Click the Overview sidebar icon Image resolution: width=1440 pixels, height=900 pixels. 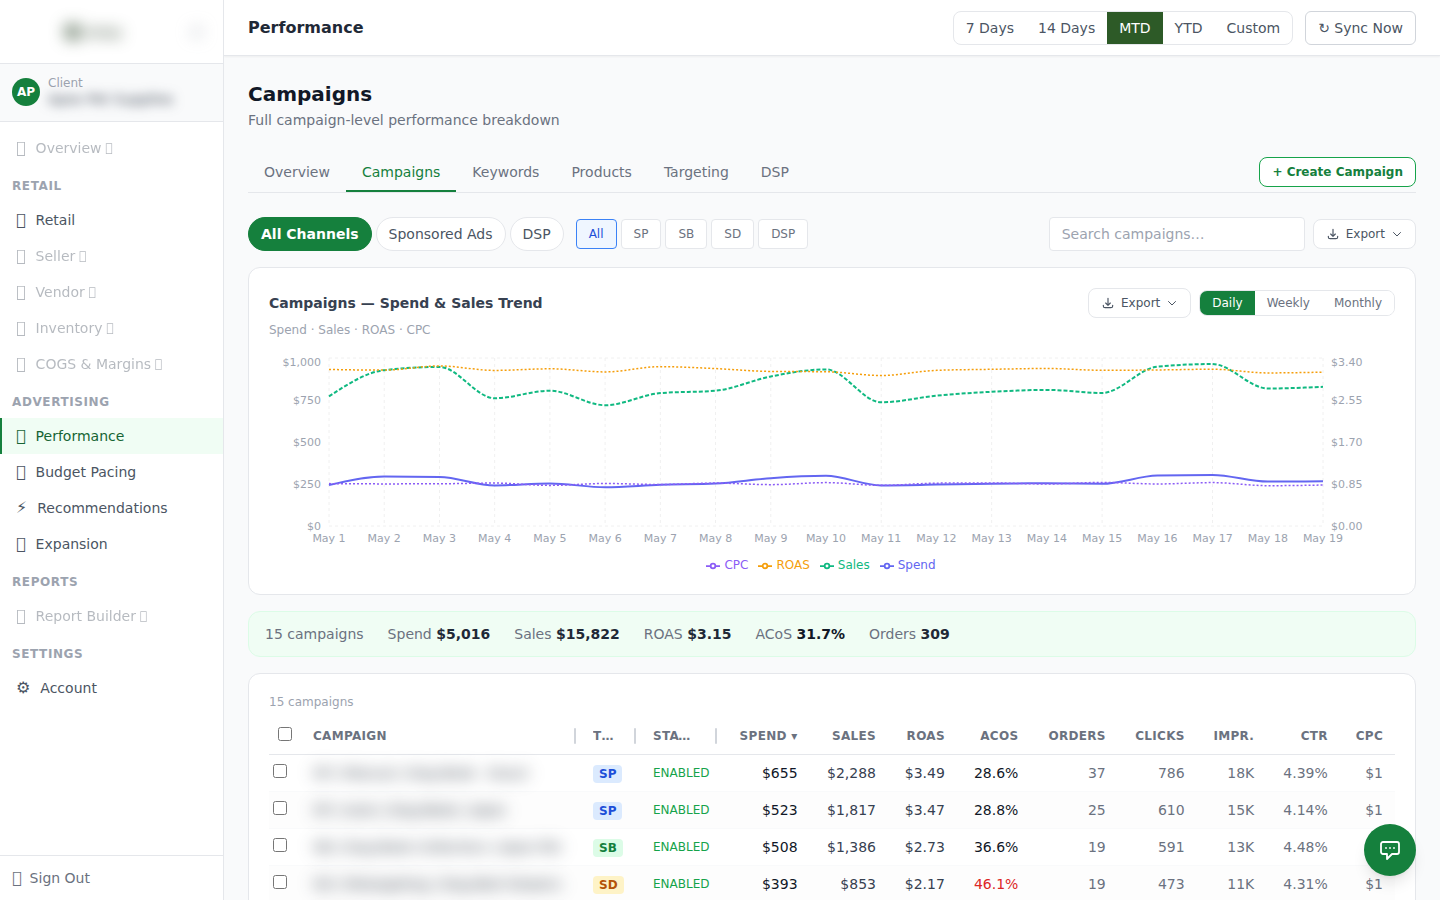tap(21, 148)
